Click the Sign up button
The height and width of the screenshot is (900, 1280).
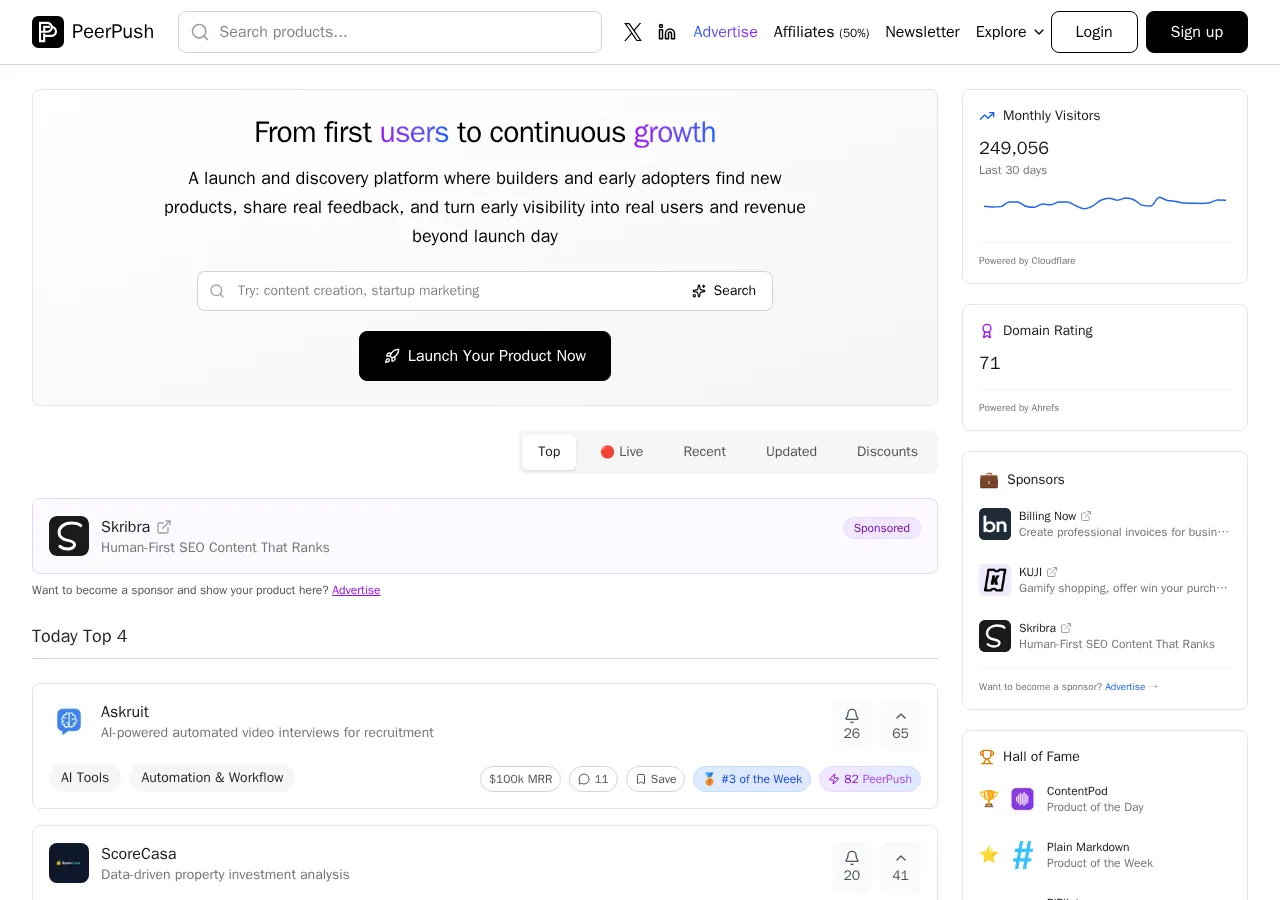click(1197, 32)
